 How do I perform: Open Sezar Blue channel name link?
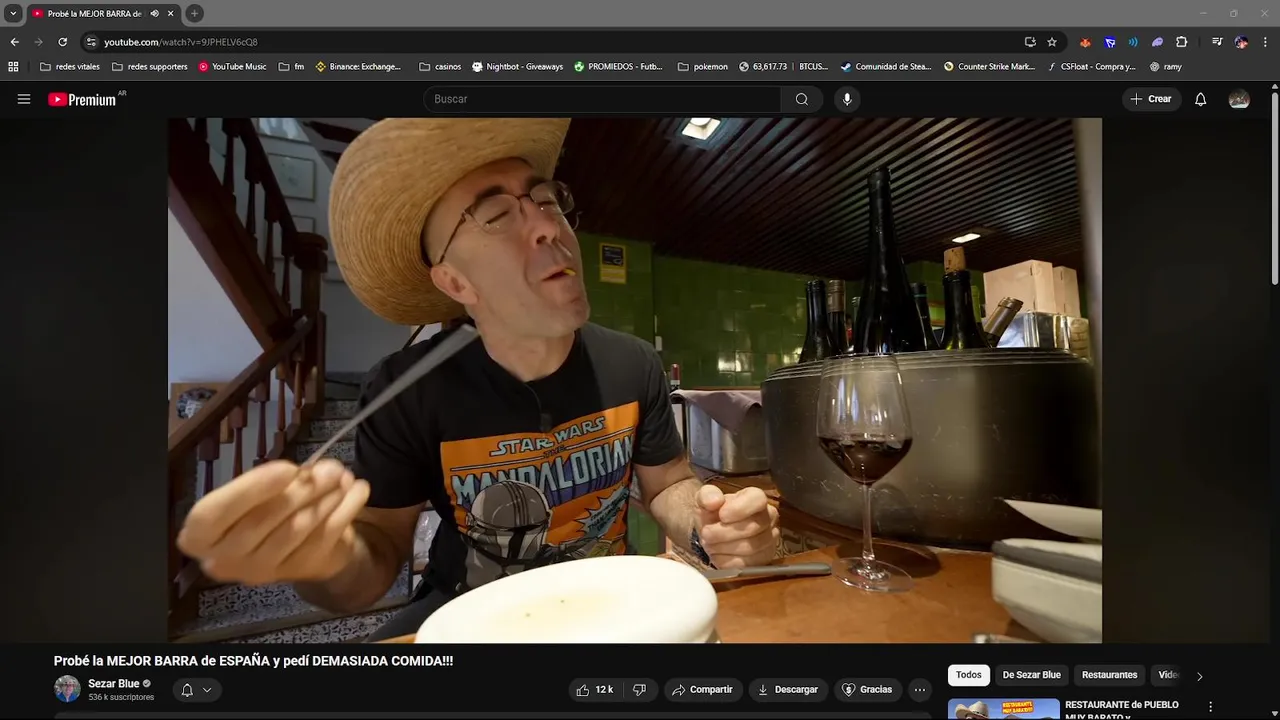[114, 684]
